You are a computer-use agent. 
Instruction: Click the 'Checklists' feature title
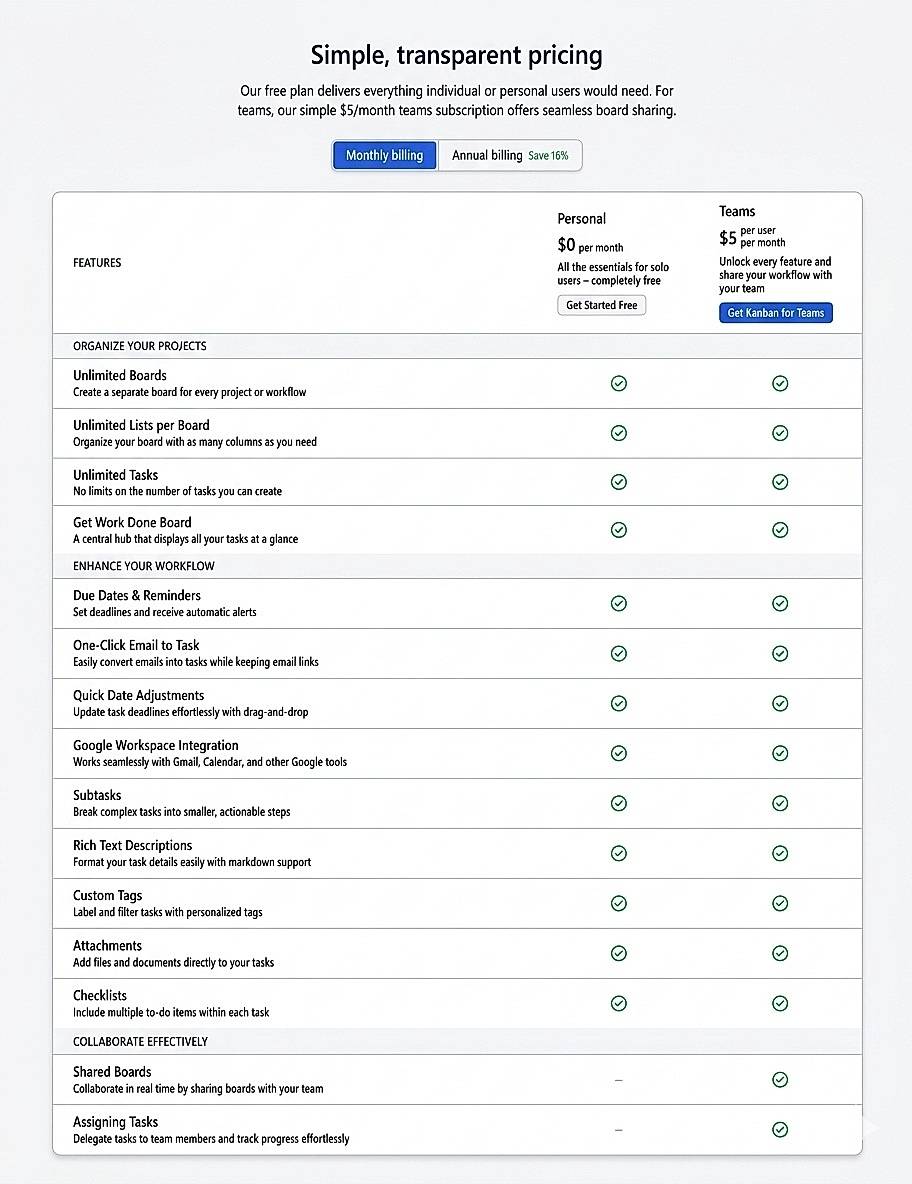100,995
